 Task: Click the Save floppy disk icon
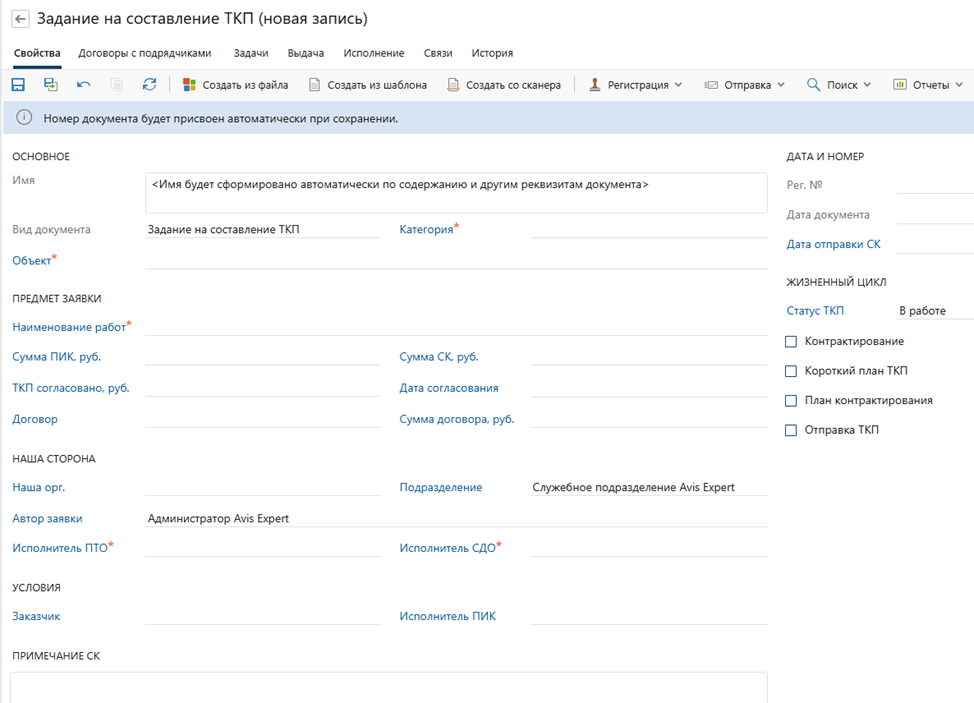[x=18, y=84]
